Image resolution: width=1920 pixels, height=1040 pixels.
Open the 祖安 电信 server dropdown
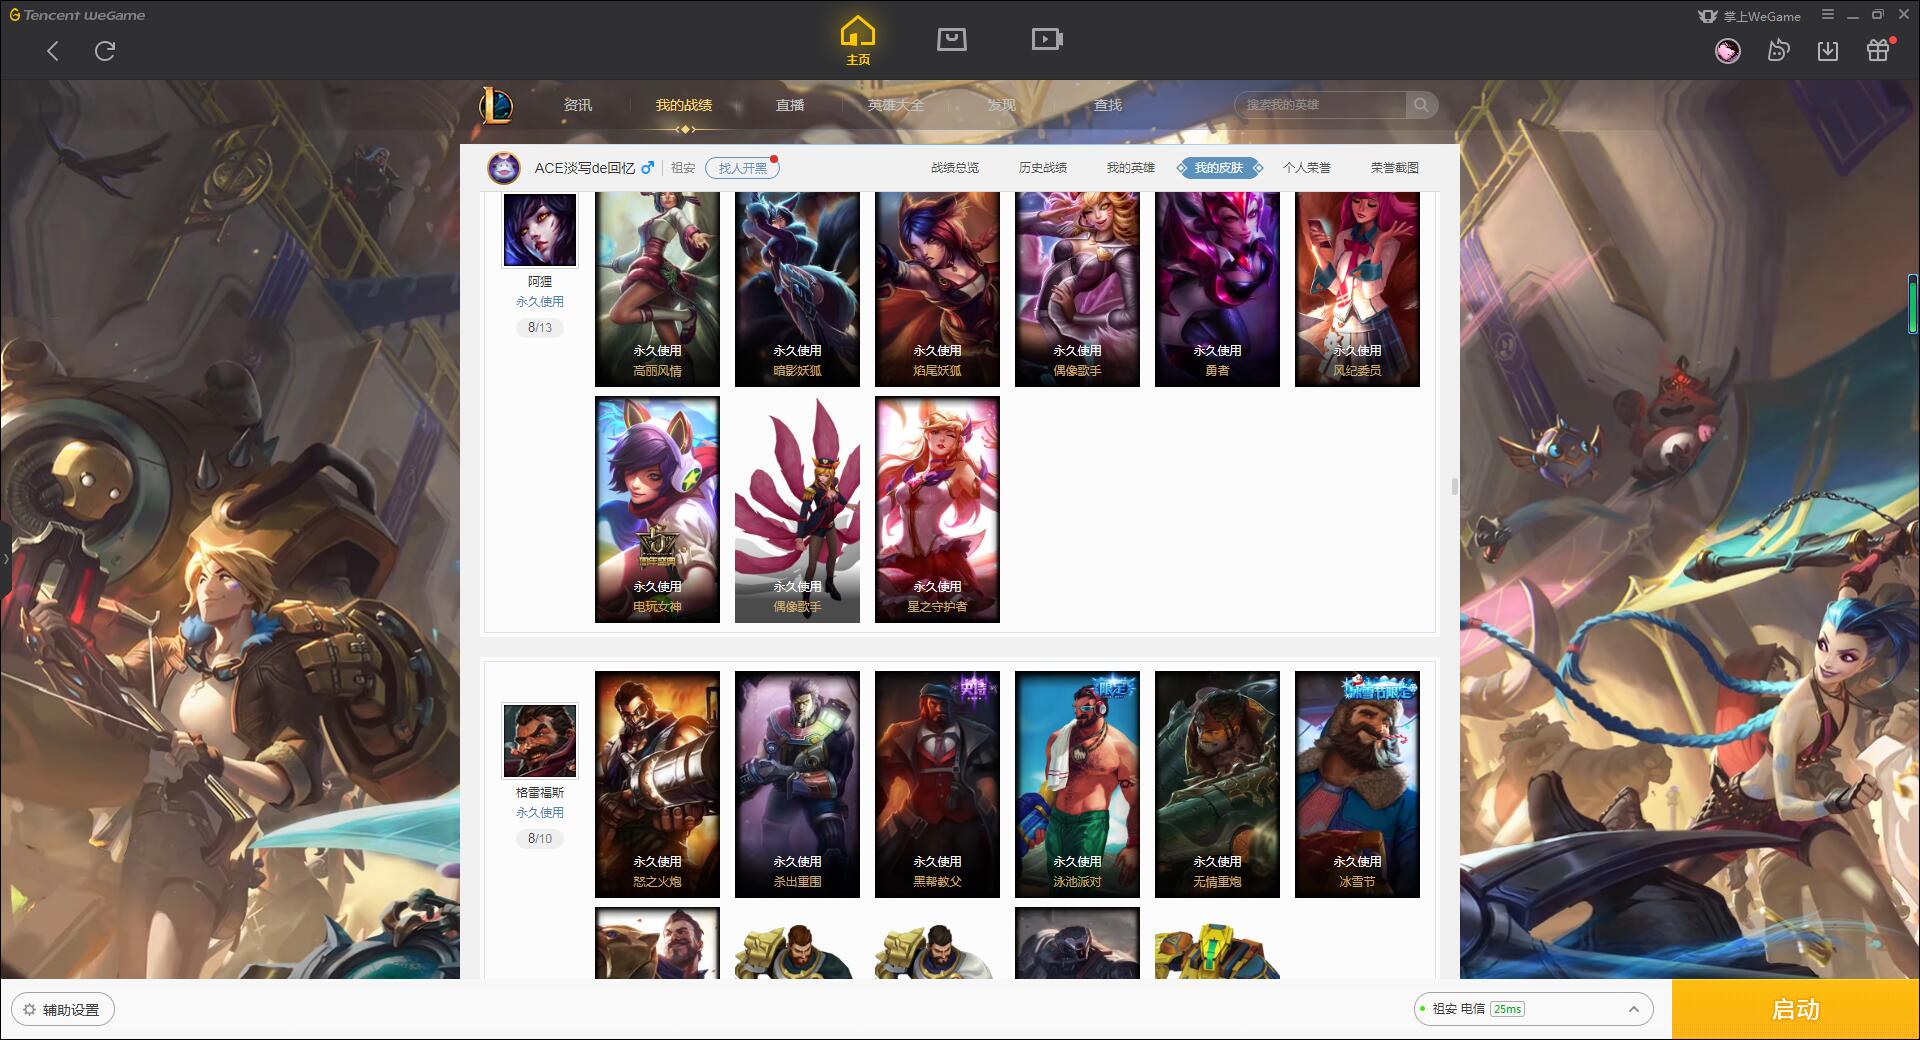point(1532,1009)
